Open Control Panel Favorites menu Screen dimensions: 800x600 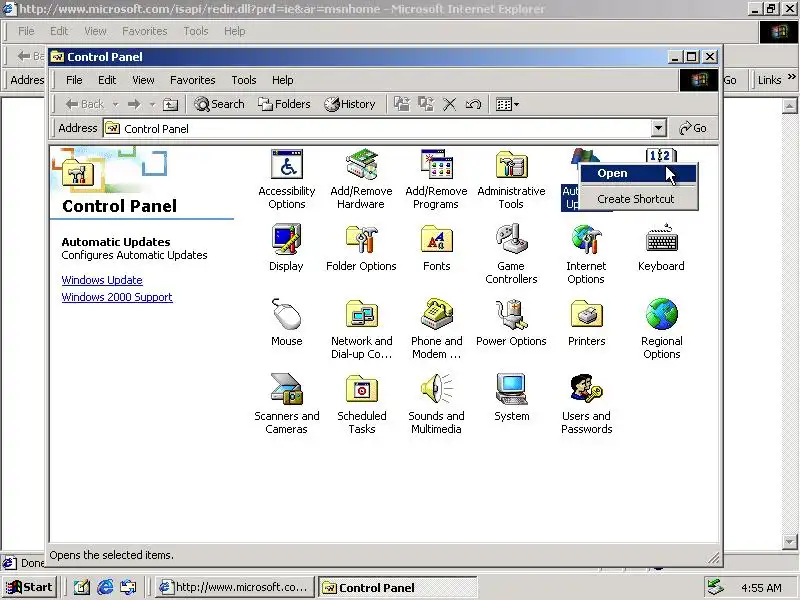192,80
